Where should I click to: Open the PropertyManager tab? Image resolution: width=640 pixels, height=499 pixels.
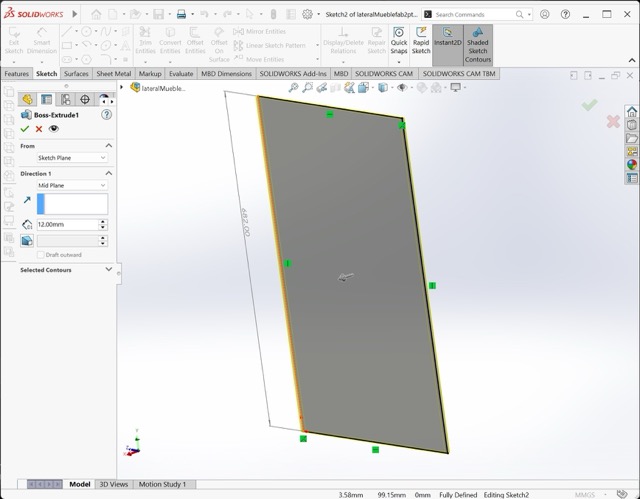47,99
